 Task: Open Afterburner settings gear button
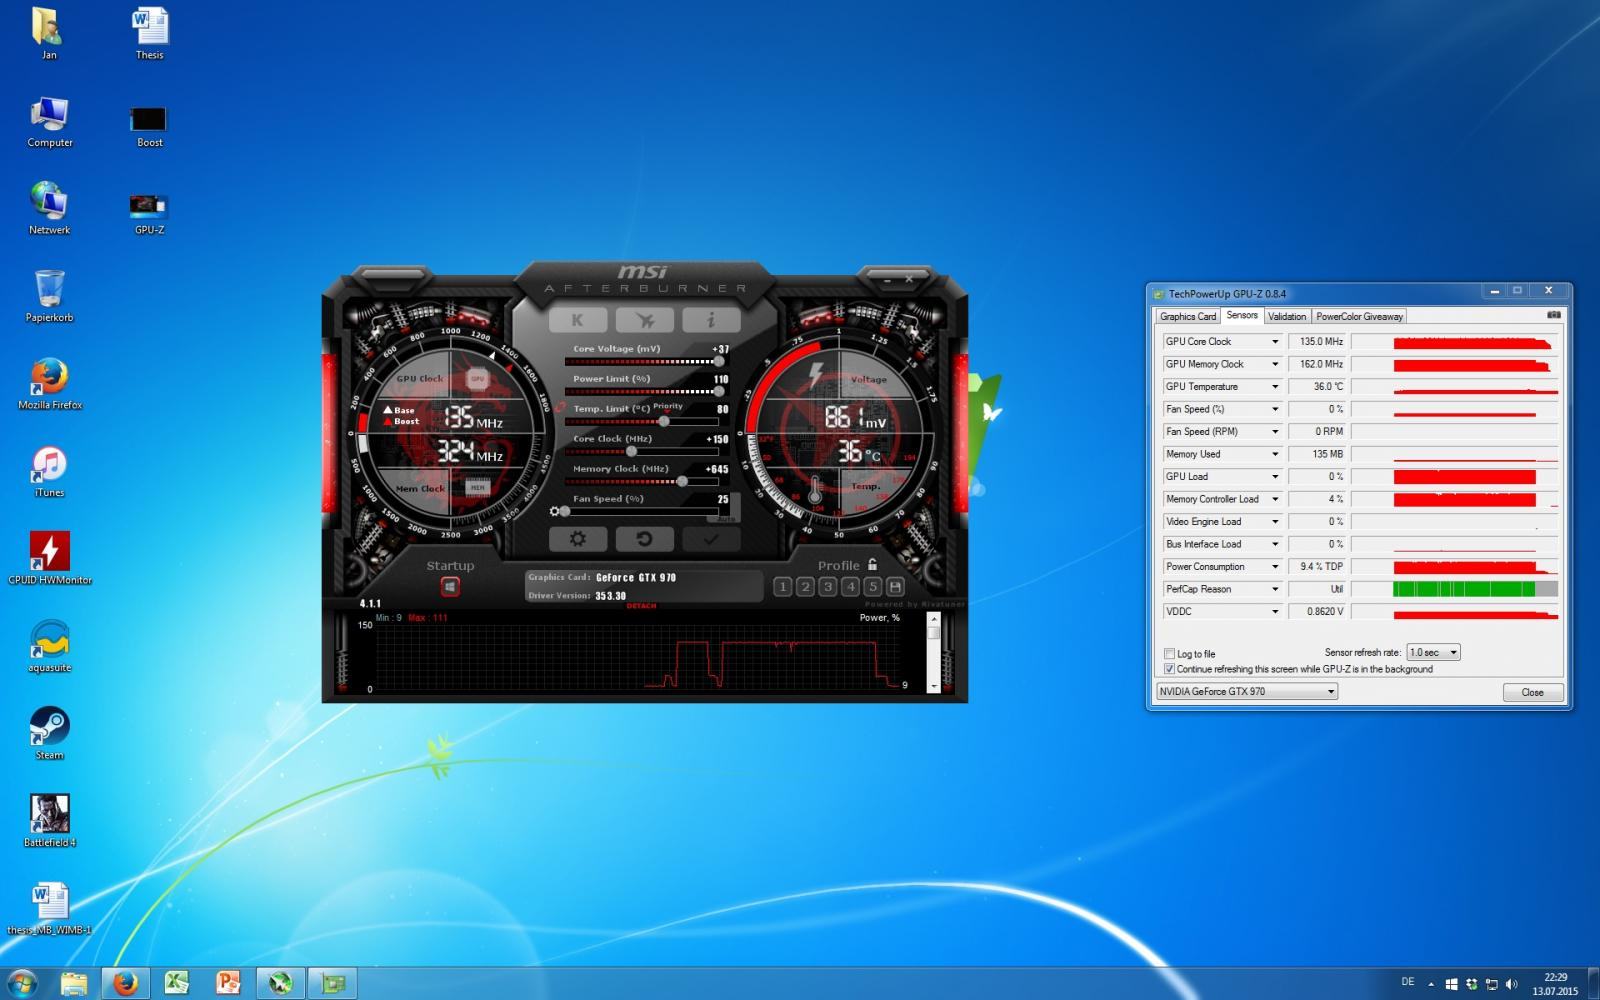coord(577,539)
